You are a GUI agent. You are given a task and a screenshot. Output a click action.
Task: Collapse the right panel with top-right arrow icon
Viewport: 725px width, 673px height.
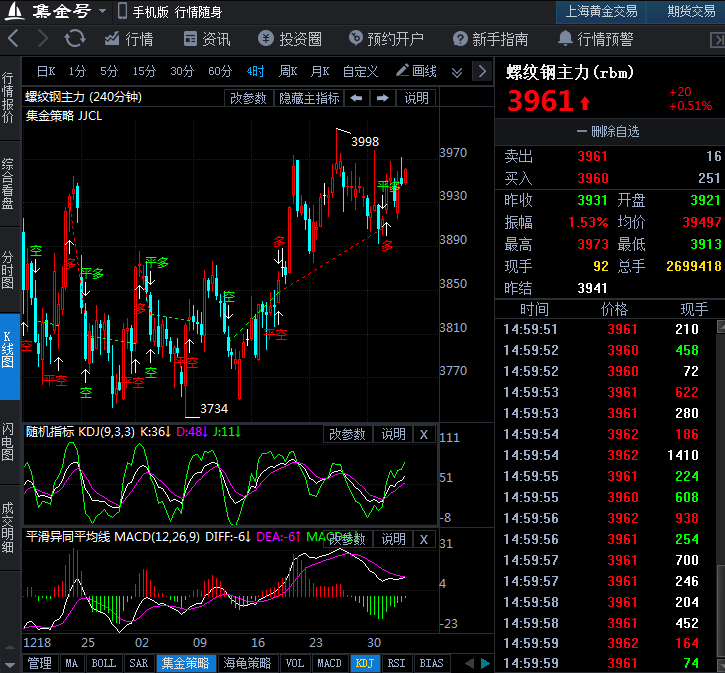[x=718, y=40]
